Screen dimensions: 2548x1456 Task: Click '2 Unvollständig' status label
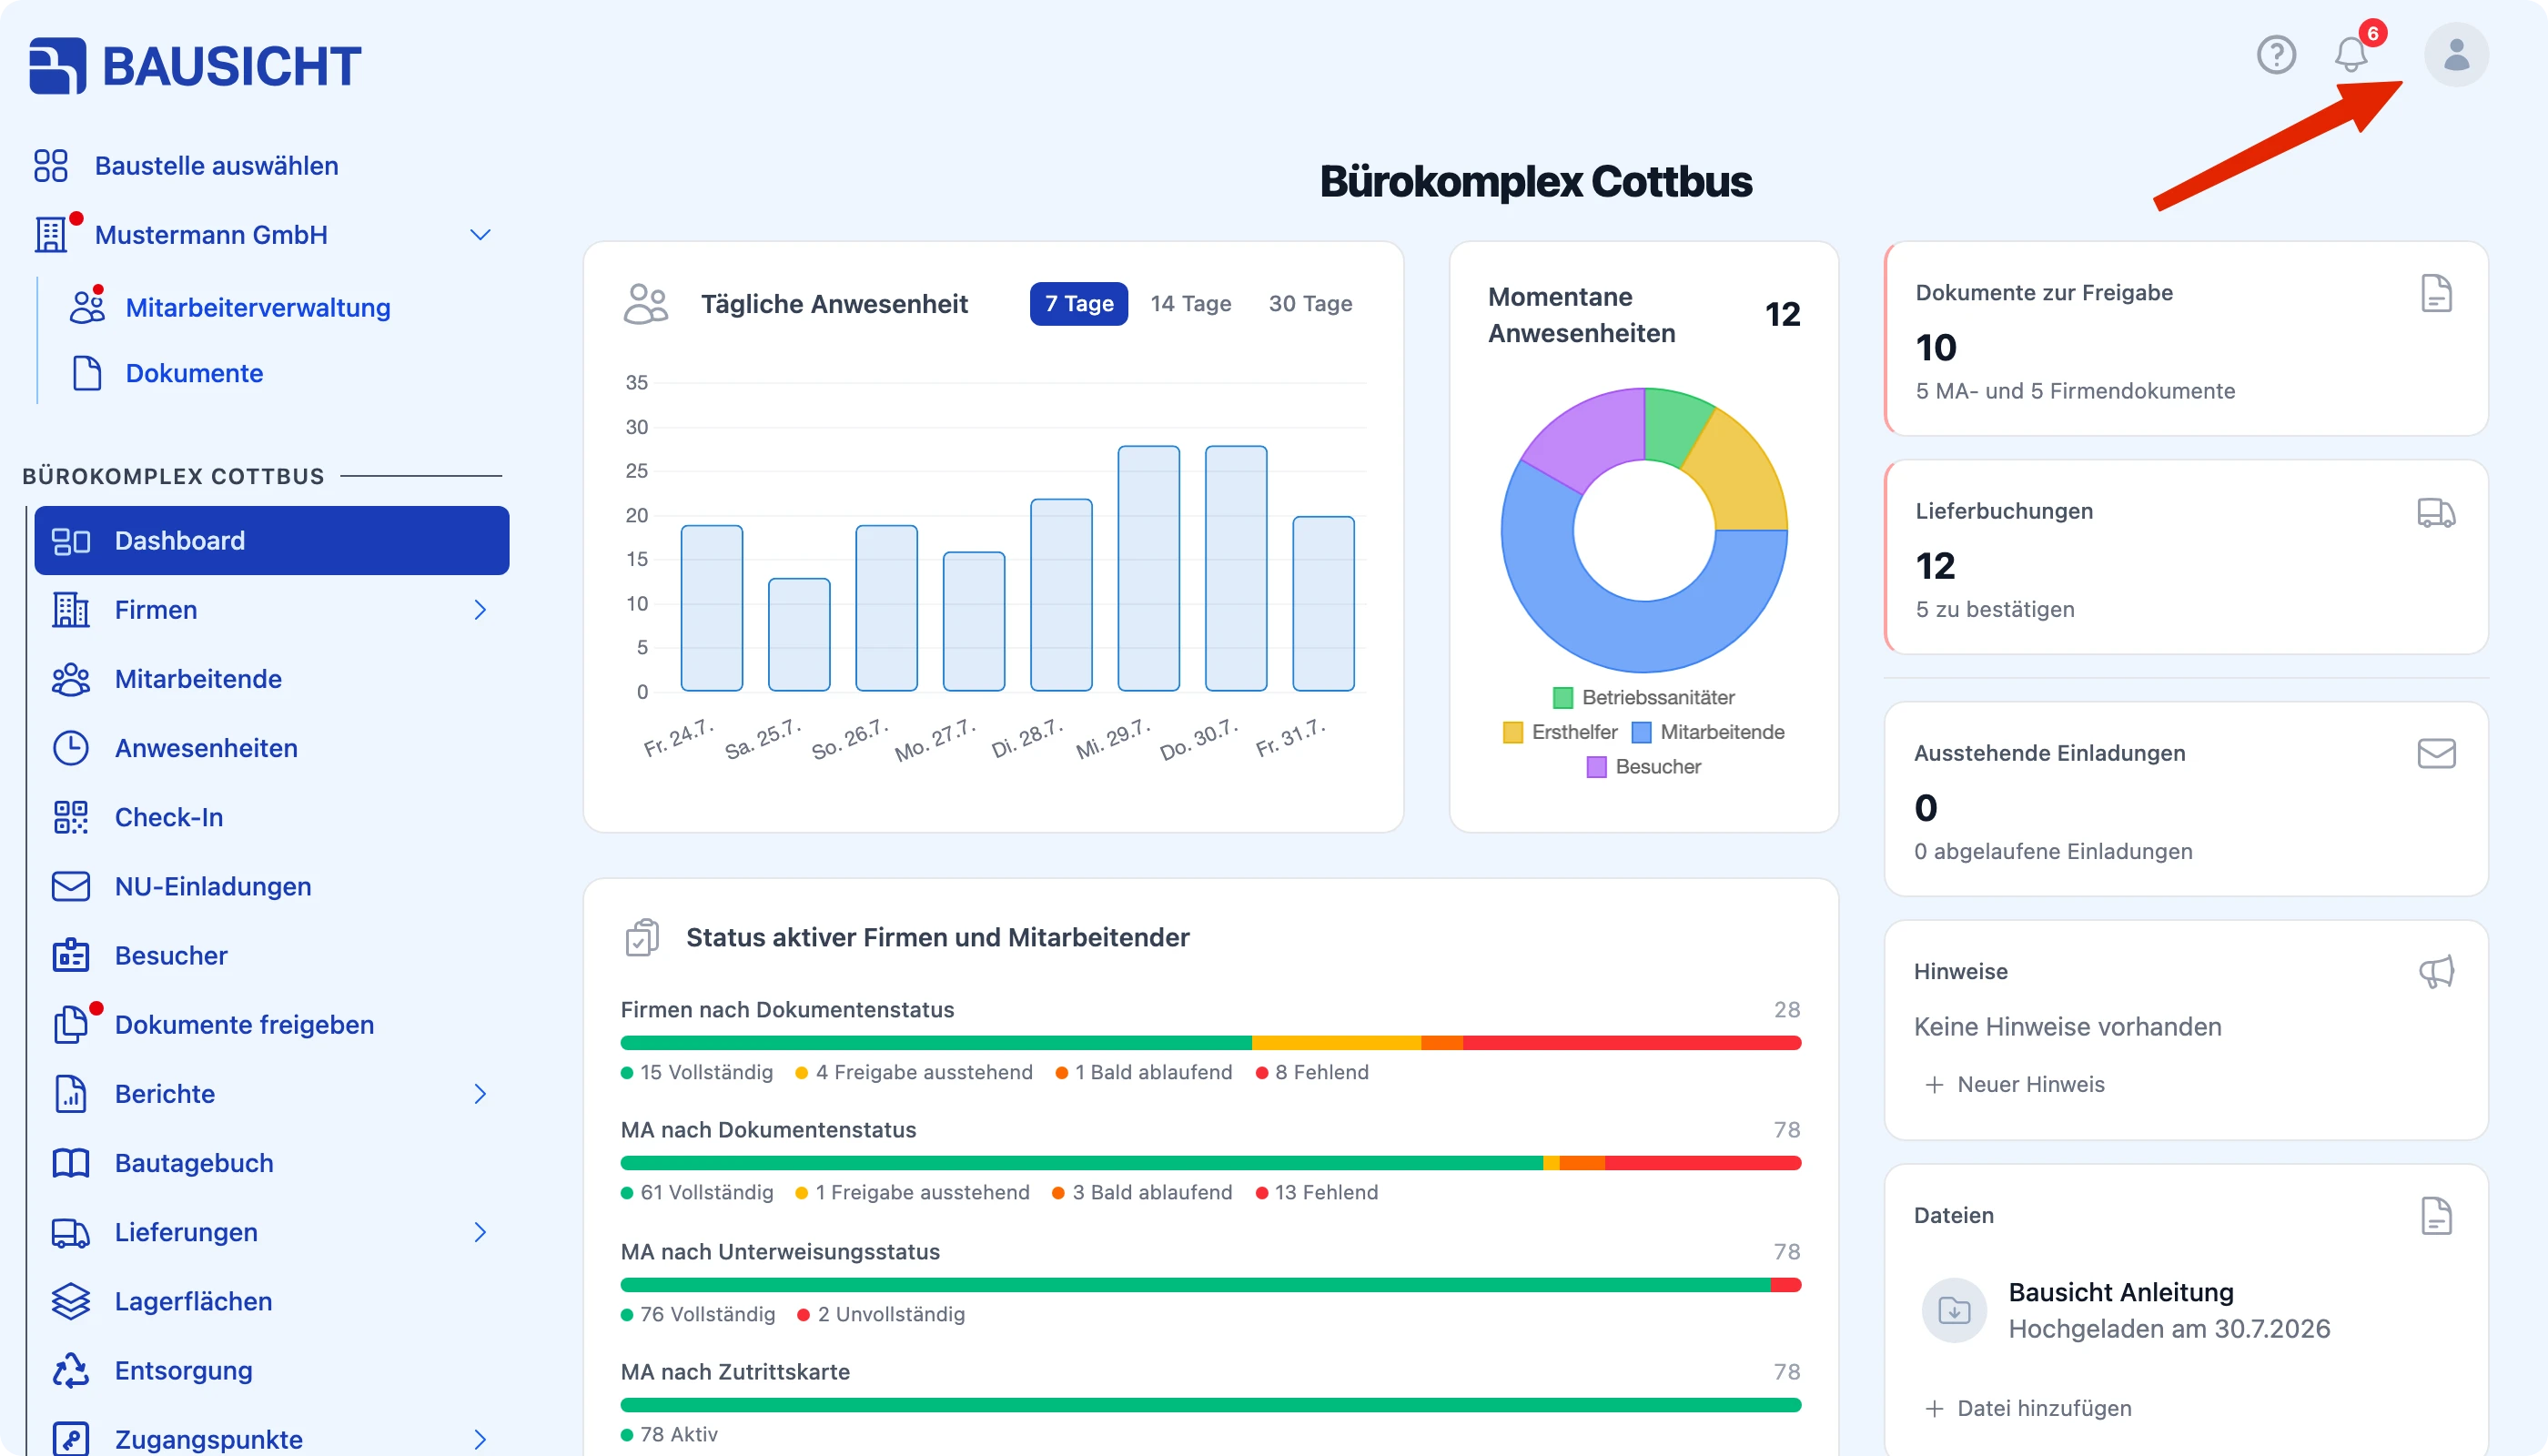(x=880, y=1314)
